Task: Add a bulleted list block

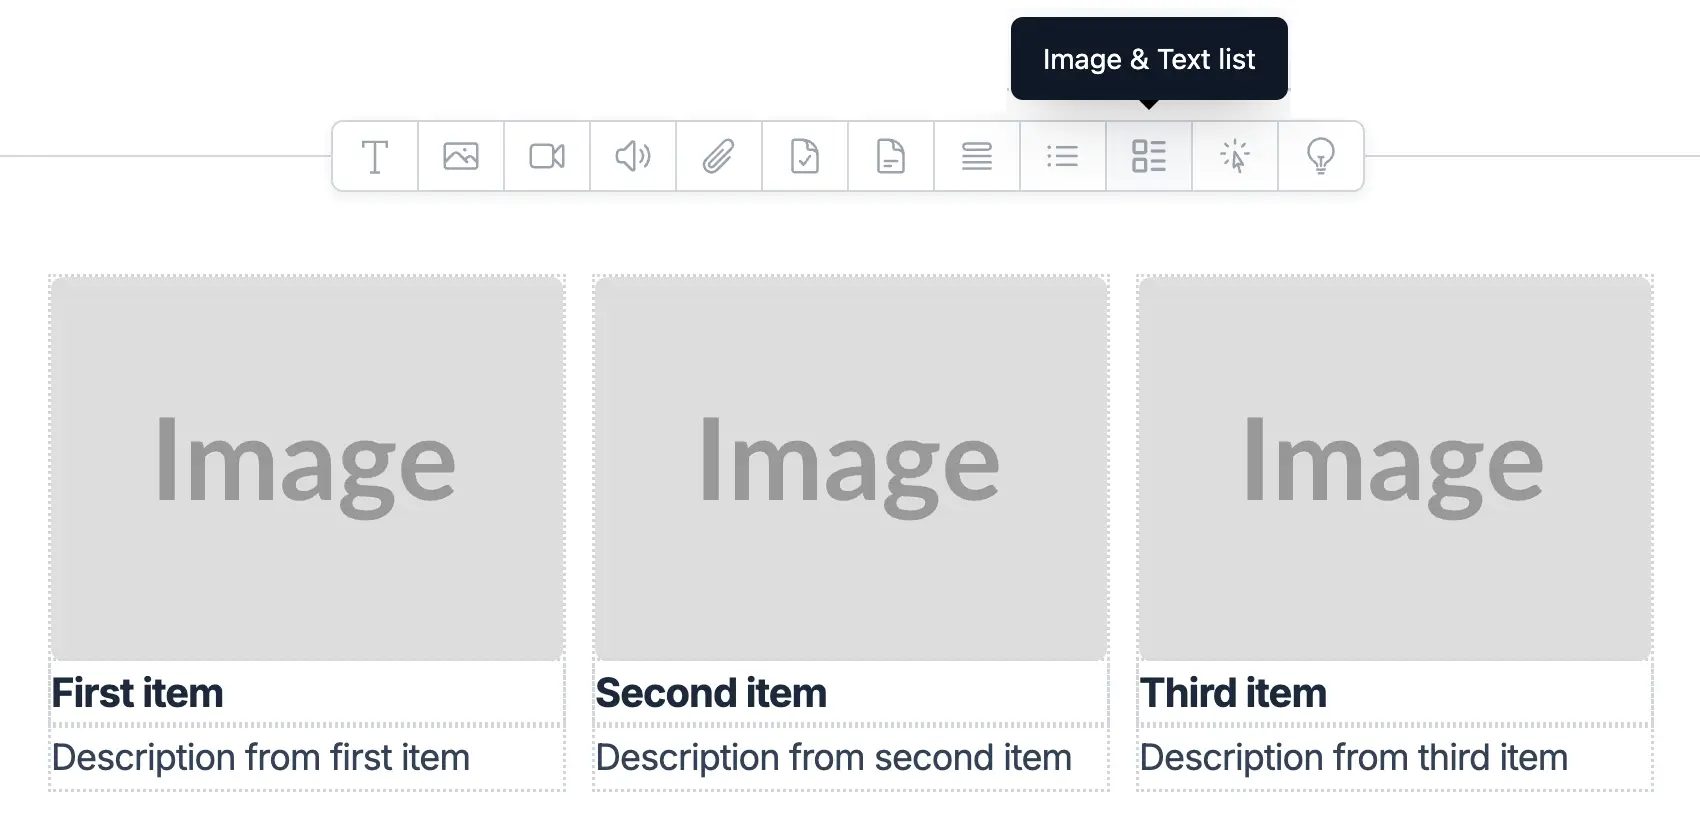Action: pyautogui.click(x=1062, y=156)
